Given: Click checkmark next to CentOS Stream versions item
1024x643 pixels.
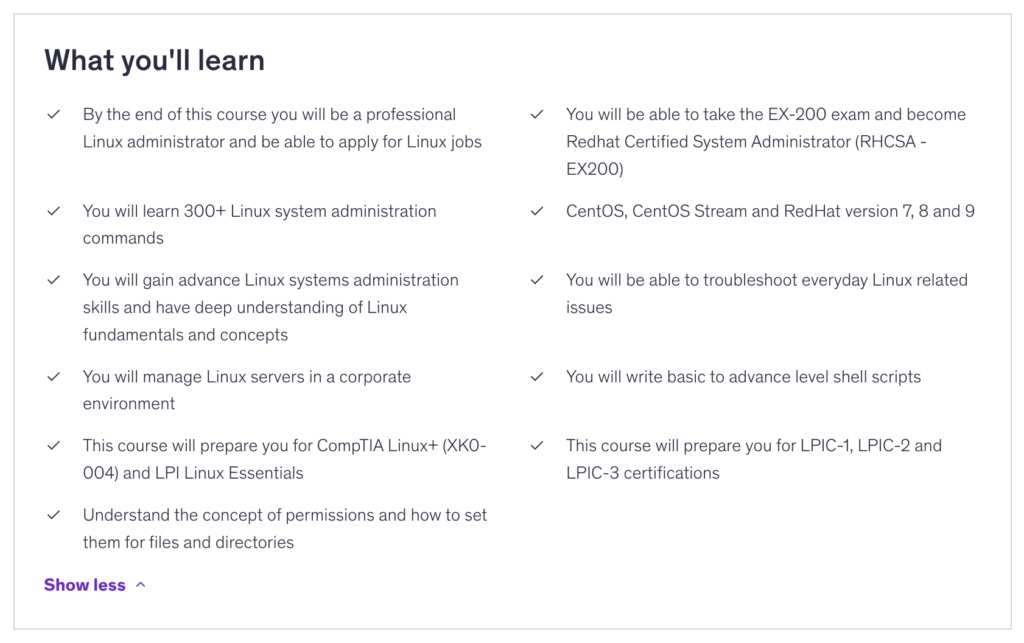Looking at the screenshot, I should [x=537, y=212].
